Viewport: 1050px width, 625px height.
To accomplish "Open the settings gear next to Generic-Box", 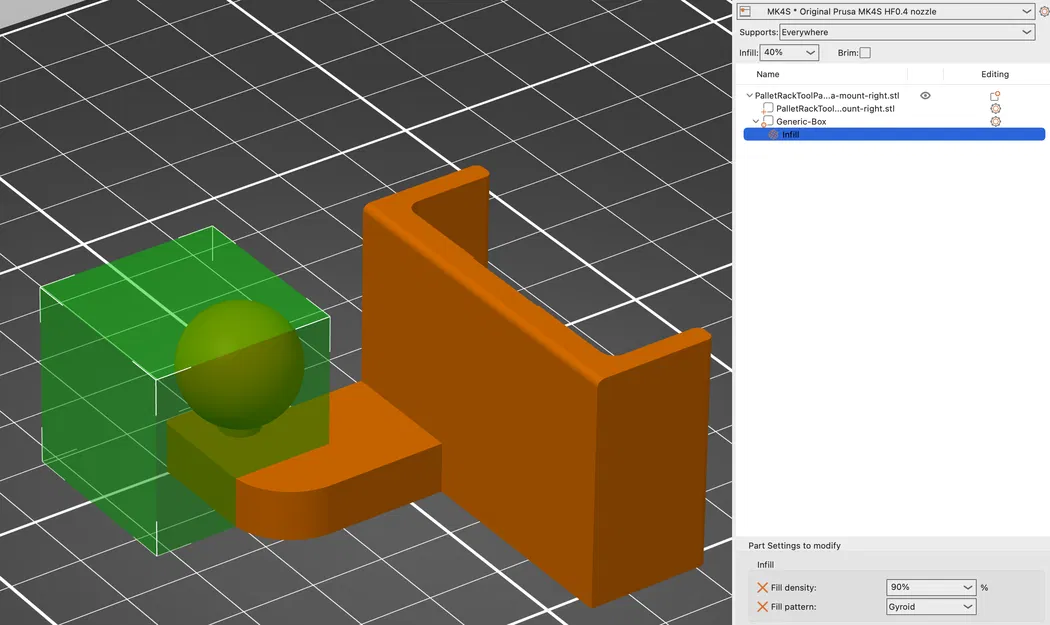I will pos(995,121).
